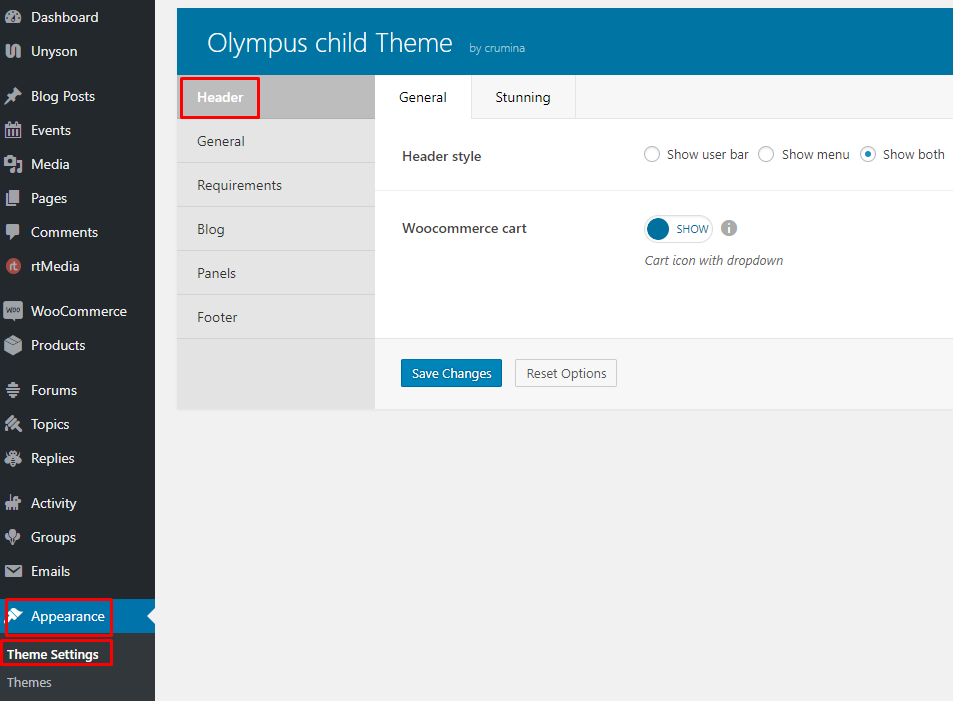This screenshot has height=701, width=953.
Task: Switch to the General tab
Action: (422, 97)
